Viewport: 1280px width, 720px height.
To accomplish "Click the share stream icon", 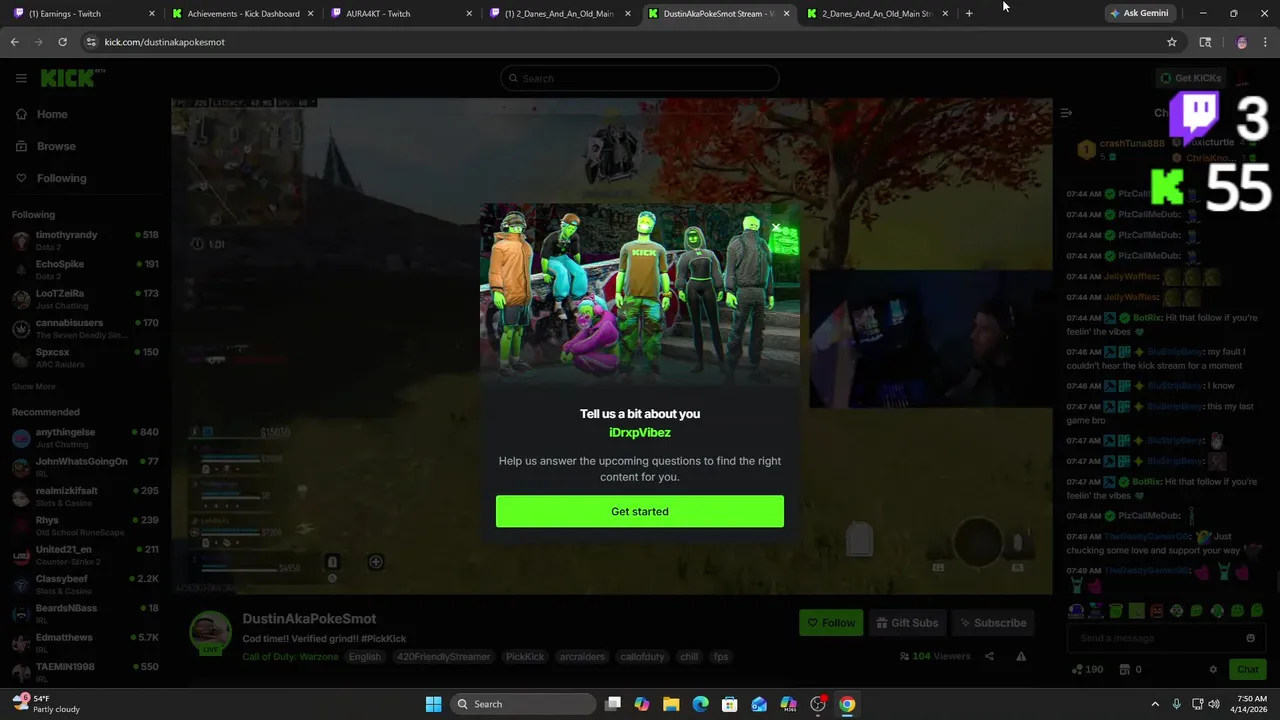I will 989,656.
